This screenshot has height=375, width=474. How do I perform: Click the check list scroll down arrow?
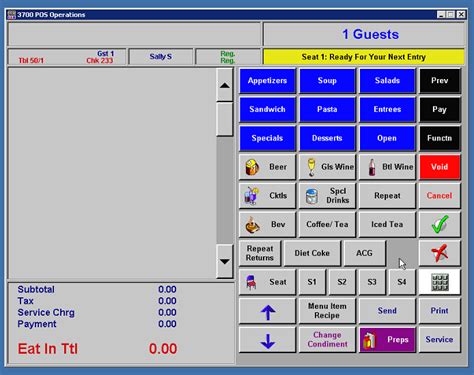tap(225, 262)
